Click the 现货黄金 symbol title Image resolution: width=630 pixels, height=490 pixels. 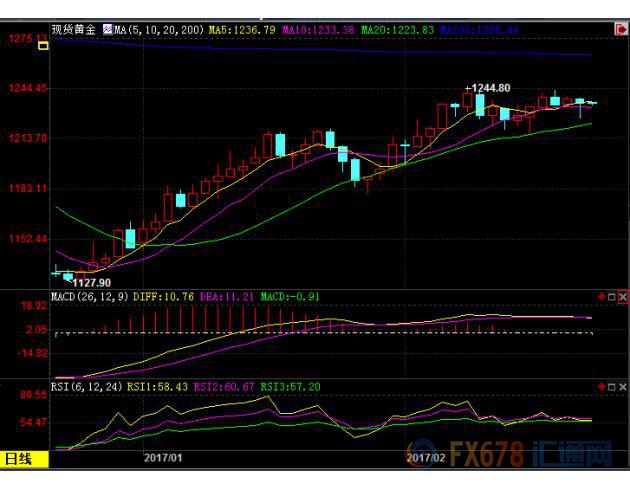click(74, 30)
